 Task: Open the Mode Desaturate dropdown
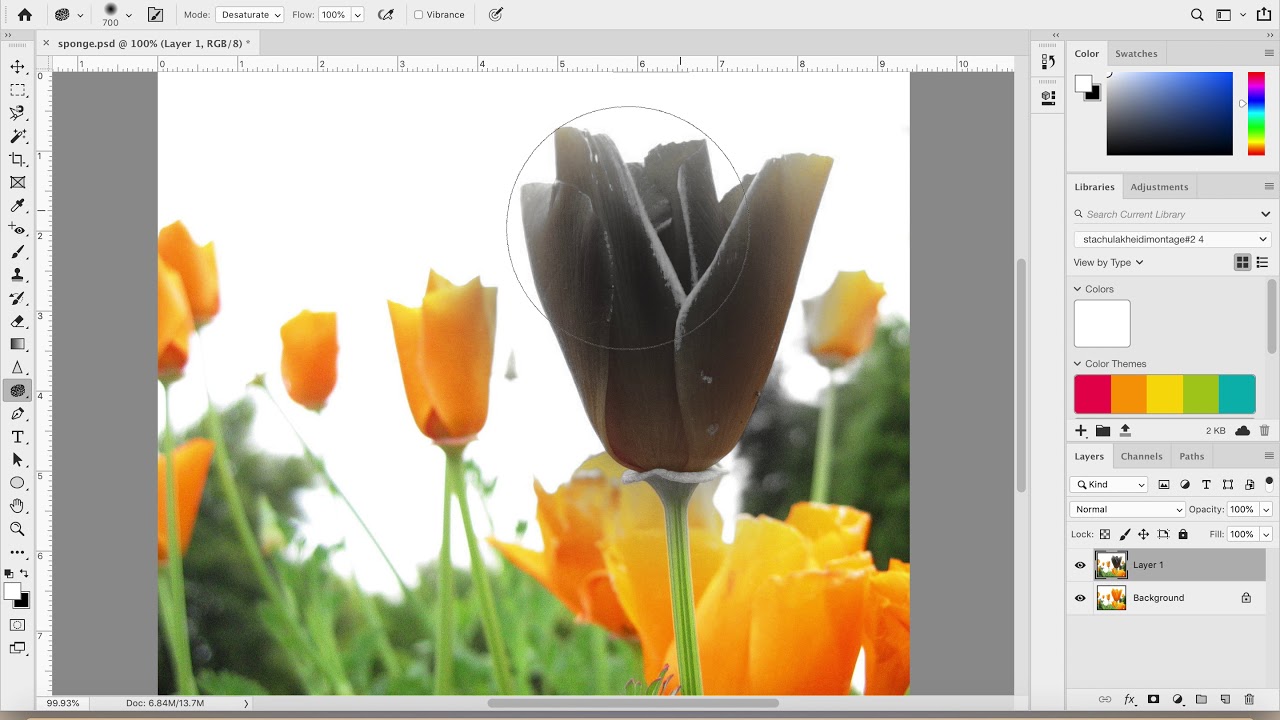point(249,15)
